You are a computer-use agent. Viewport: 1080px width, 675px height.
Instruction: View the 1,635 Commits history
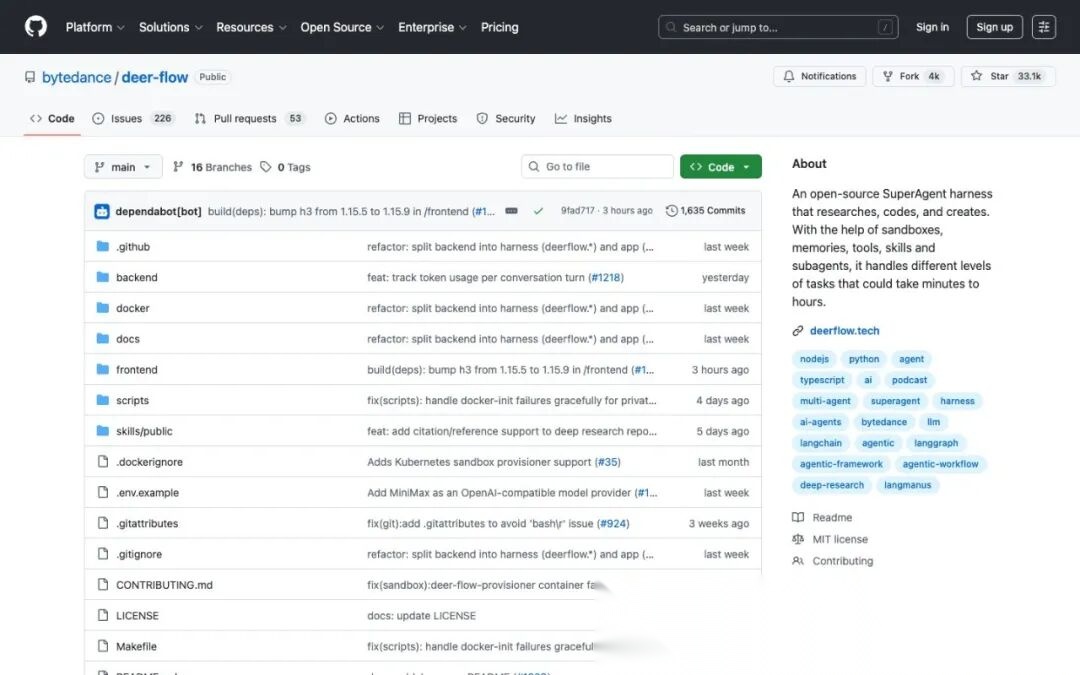(x=705, y=211)
